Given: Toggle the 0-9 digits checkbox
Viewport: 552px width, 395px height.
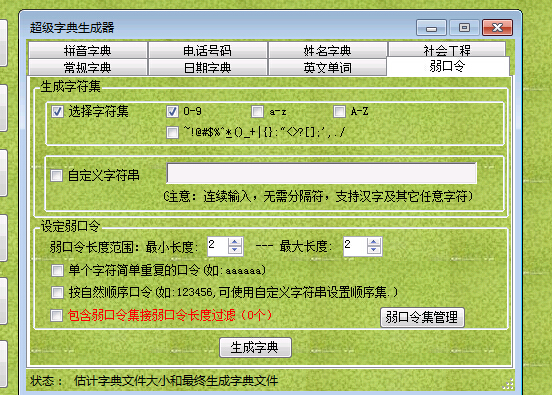Looking at the screenshot, I should [172, 112].
